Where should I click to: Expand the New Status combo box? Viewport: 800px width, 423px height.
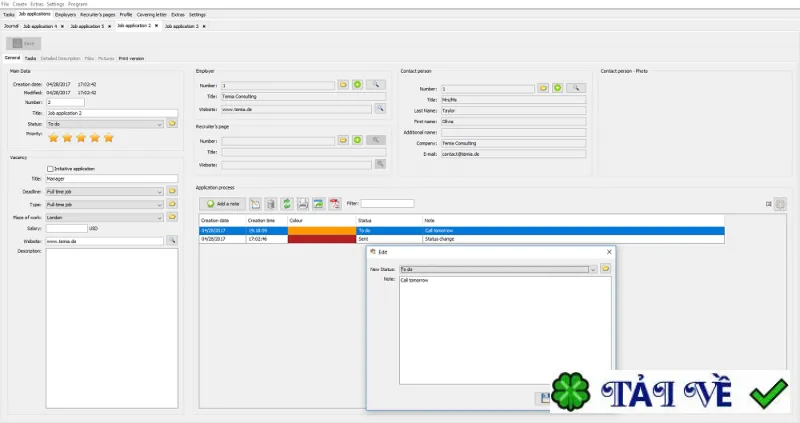(593, 269)
